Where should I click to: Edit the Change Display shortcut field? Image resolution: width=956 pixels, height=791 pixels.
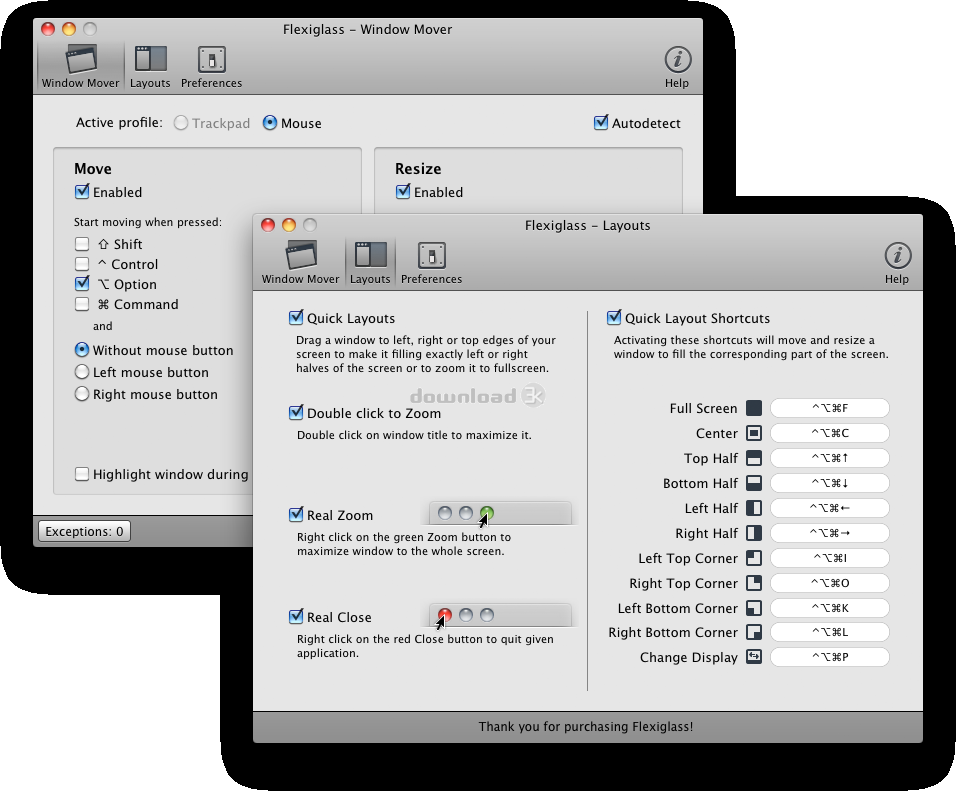pyautogui.click(x=830, y=657)
